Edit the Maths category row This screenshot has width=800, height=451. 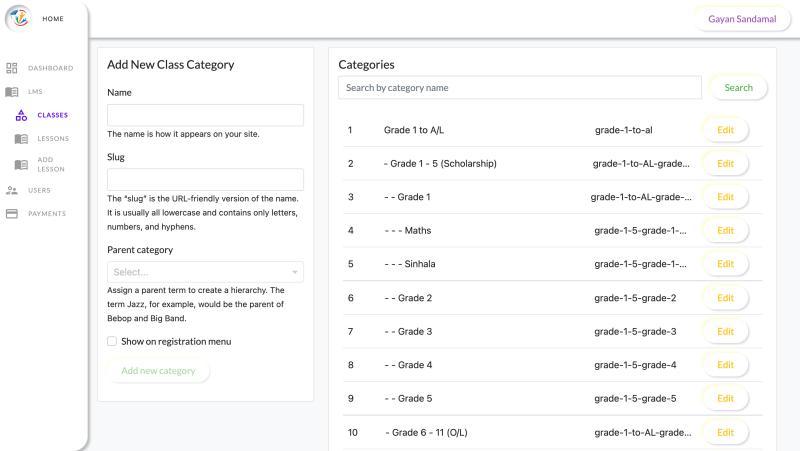pos(725,231)
